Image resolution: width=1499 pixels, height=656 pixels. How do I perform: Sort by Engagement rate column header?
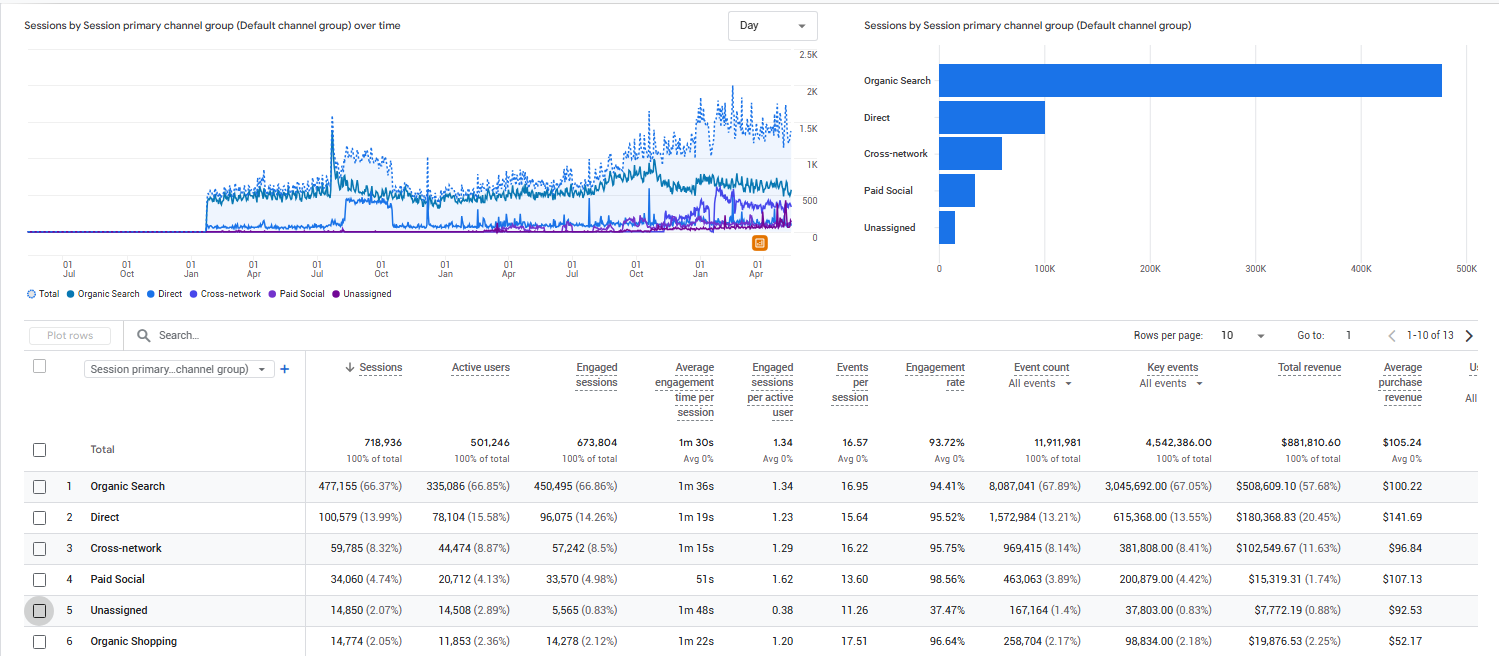tap(935, 375)
